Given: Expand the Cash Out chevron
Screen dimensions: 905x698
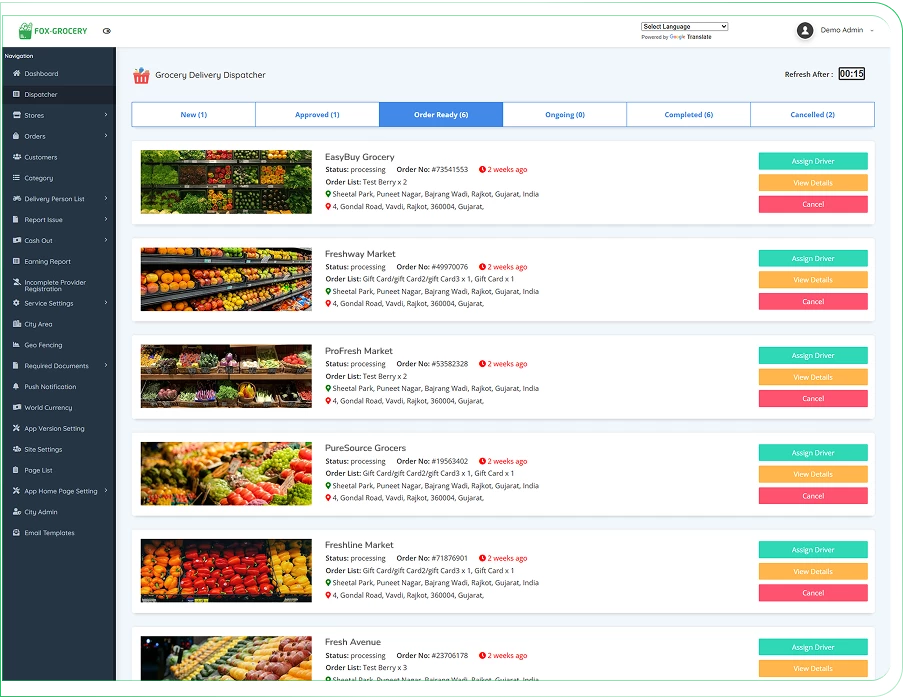Looking at the screenshot, I should click(106, 240).
